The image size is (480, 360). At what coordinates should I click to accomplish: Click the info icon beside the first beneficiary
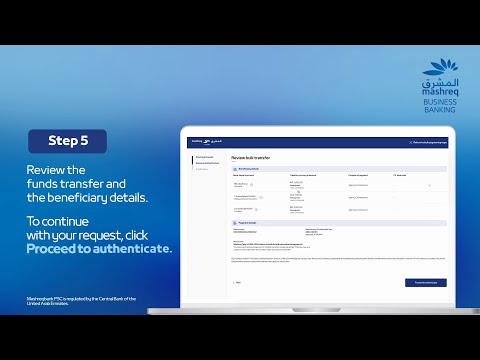coord(252,184)
